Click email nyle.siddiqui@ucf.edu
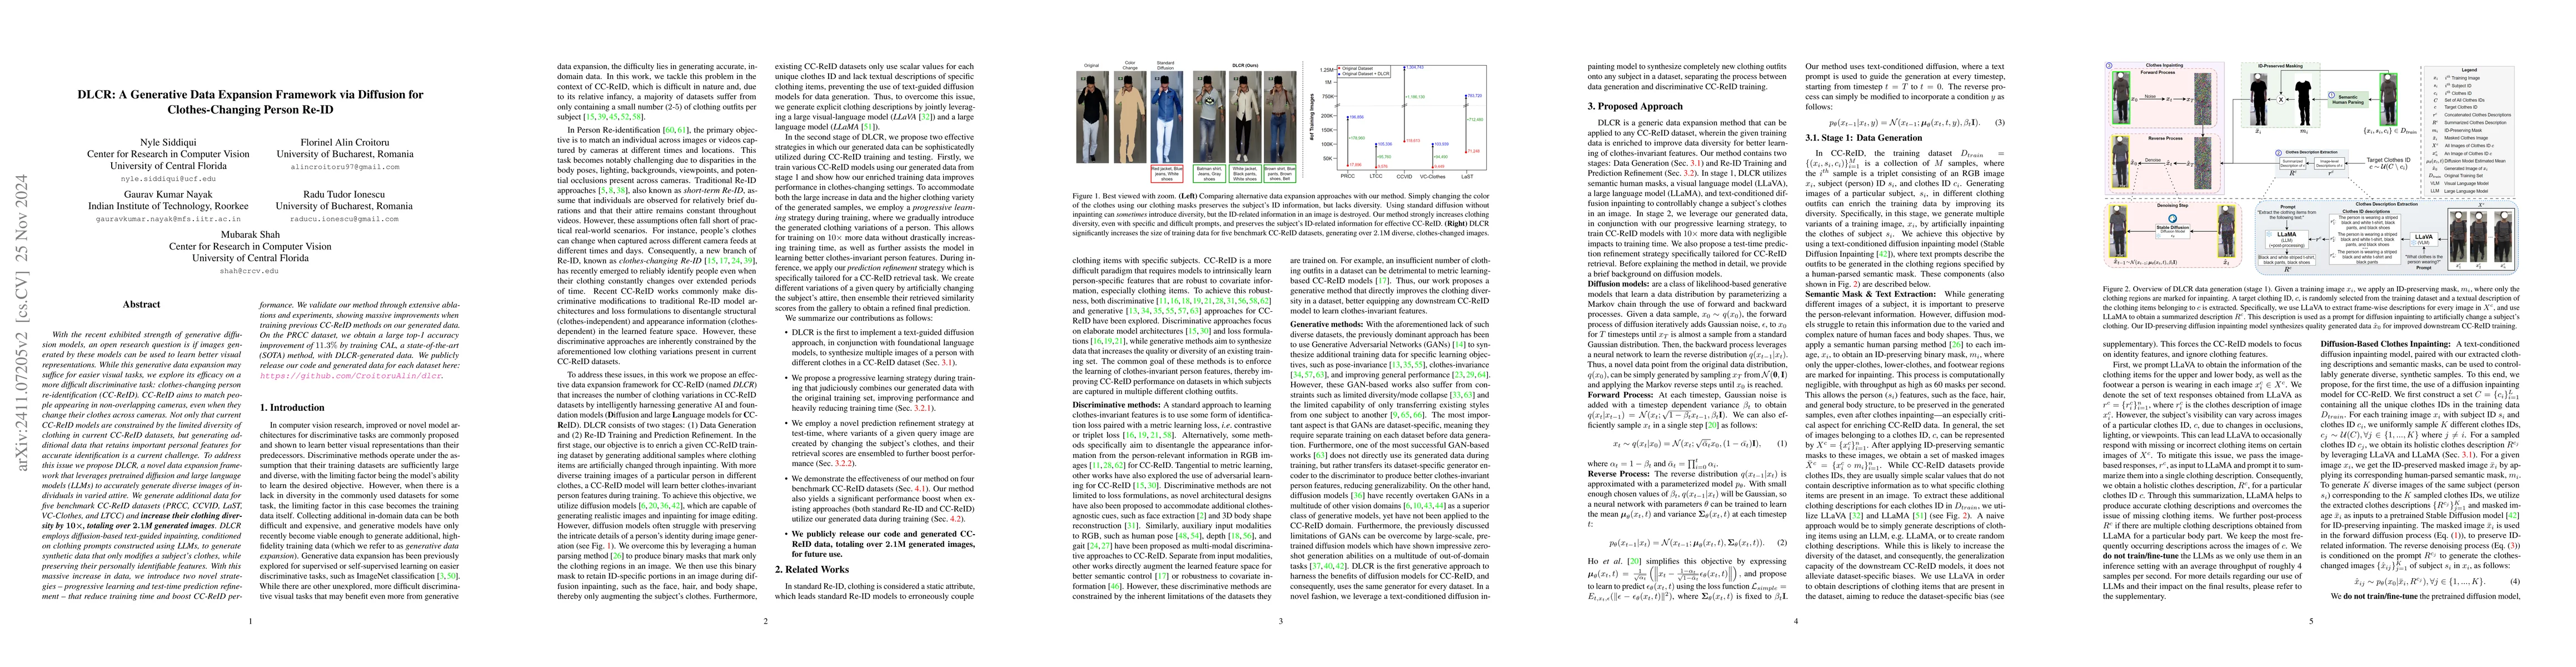2576x667 pixels. tap(167, 178)
